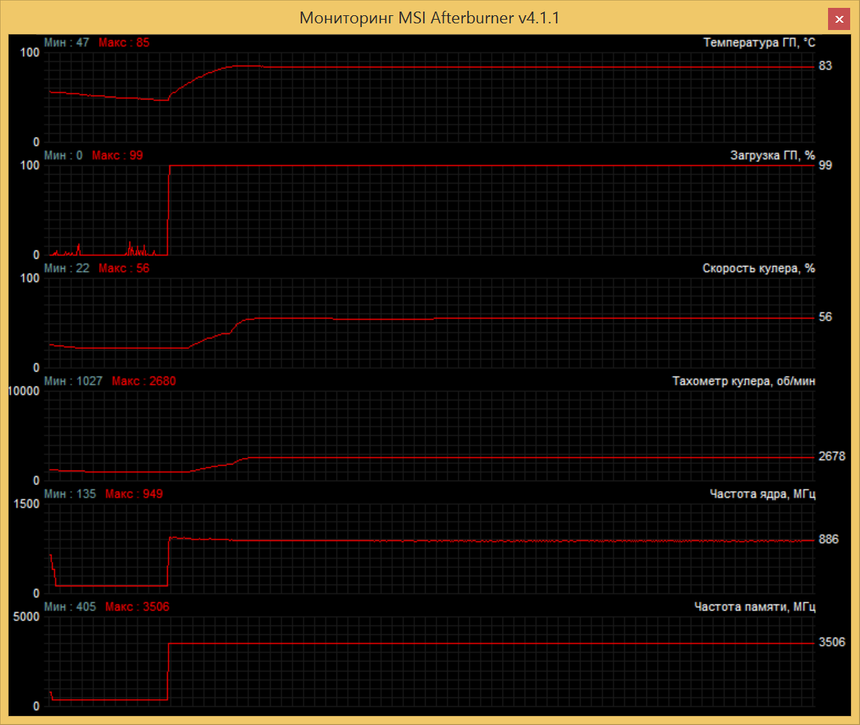Viewport: 860px width, 725px height.
Task: Click the red temperature line peak
Action: click(x=250, y=66)
